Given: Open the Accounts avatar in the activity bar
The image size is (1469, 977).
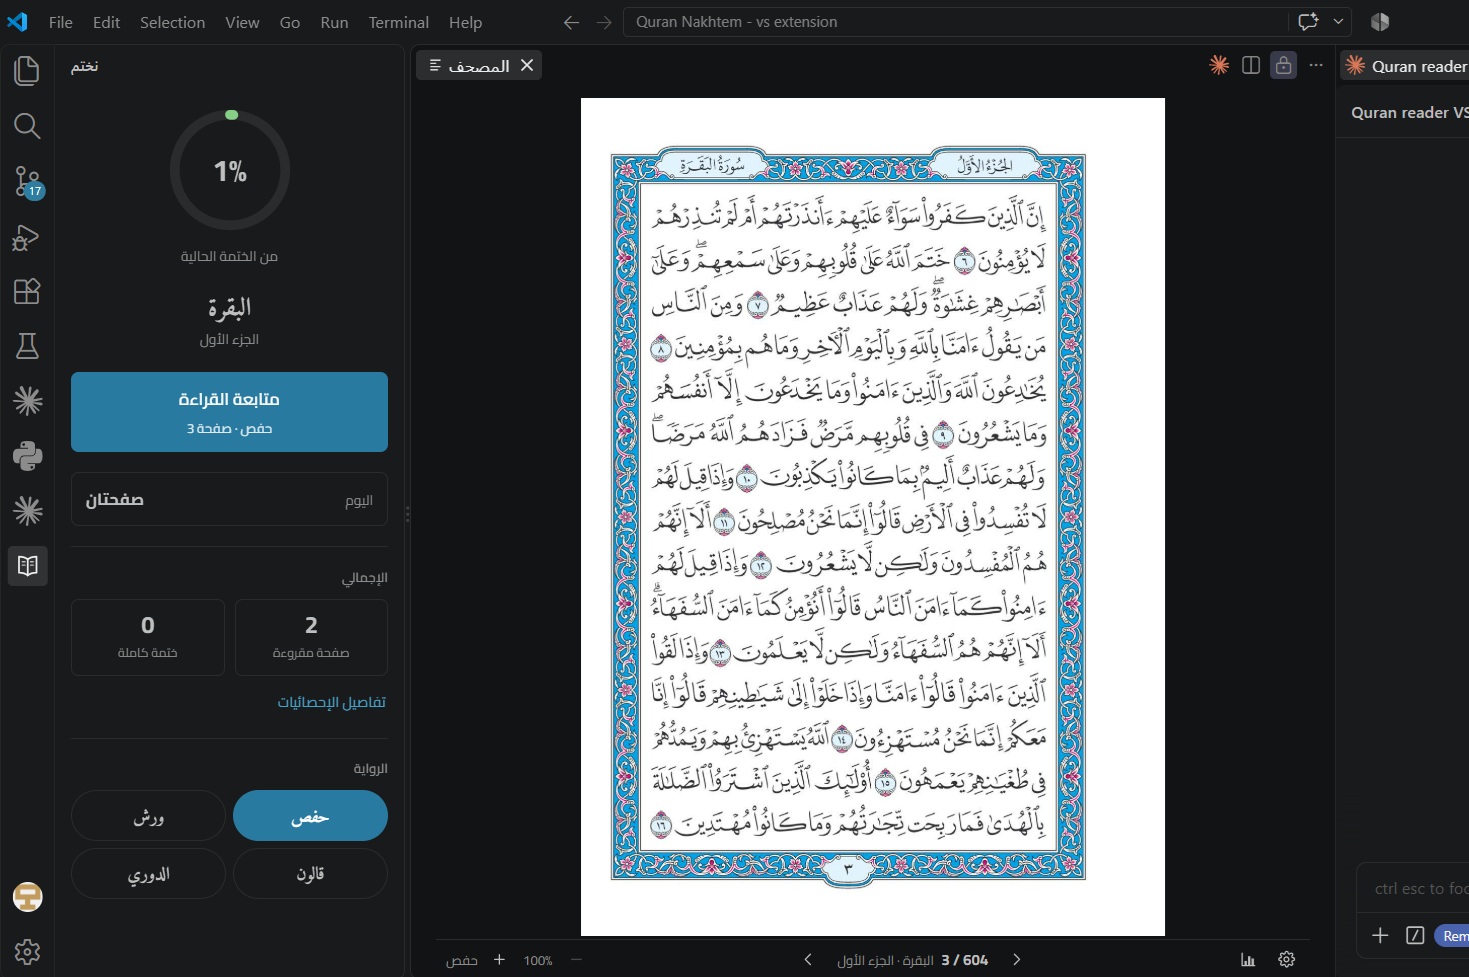Looking at the screenshot, I should (27, 897).
